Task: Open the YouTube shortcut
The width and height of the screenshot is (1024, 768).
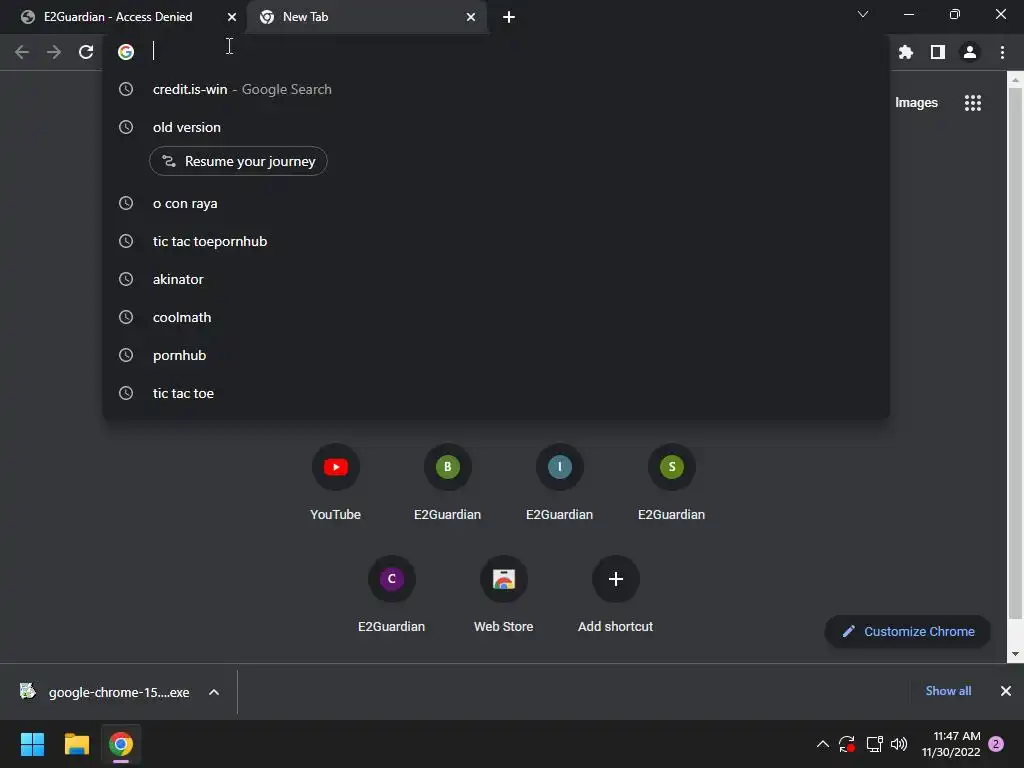Action: tap(336, 482)
